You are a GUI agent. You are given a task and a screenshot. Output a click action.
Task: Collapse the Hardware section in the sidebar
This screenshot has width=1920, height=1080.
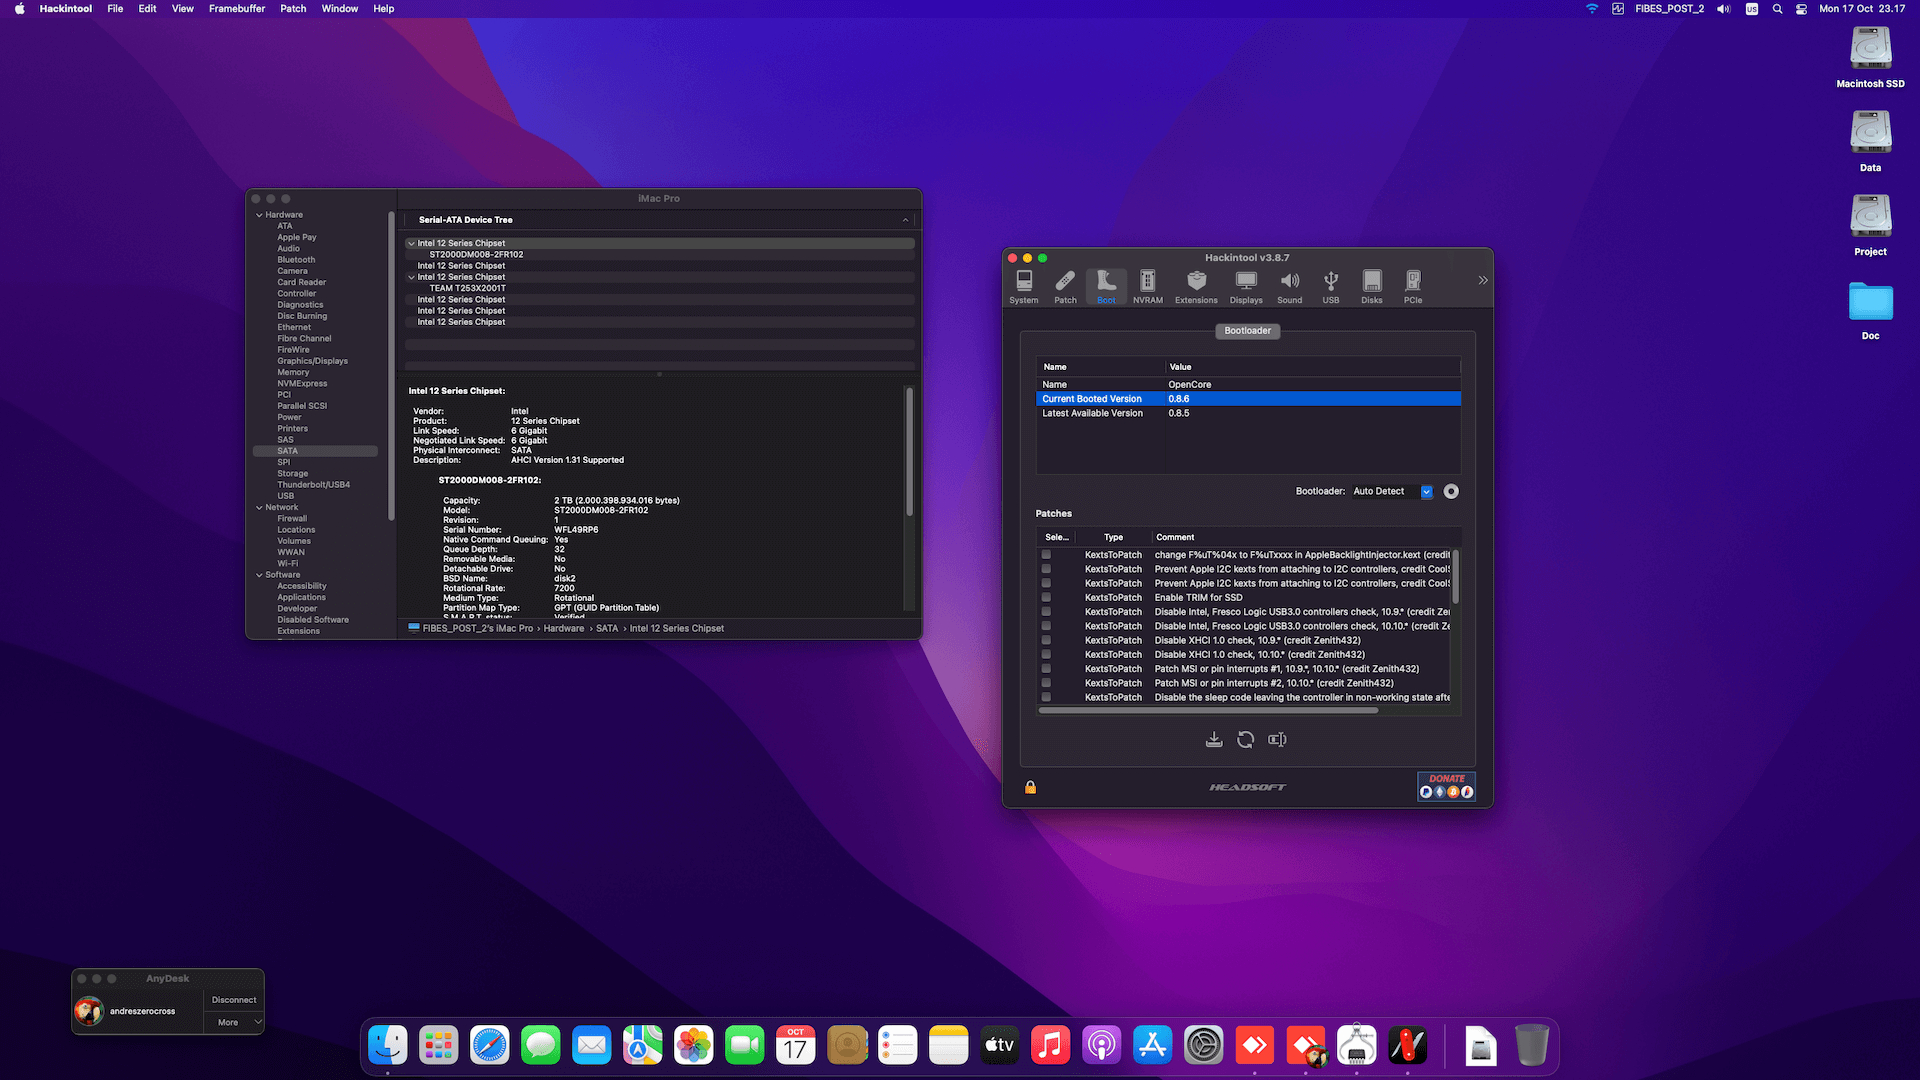pos(259,215)
